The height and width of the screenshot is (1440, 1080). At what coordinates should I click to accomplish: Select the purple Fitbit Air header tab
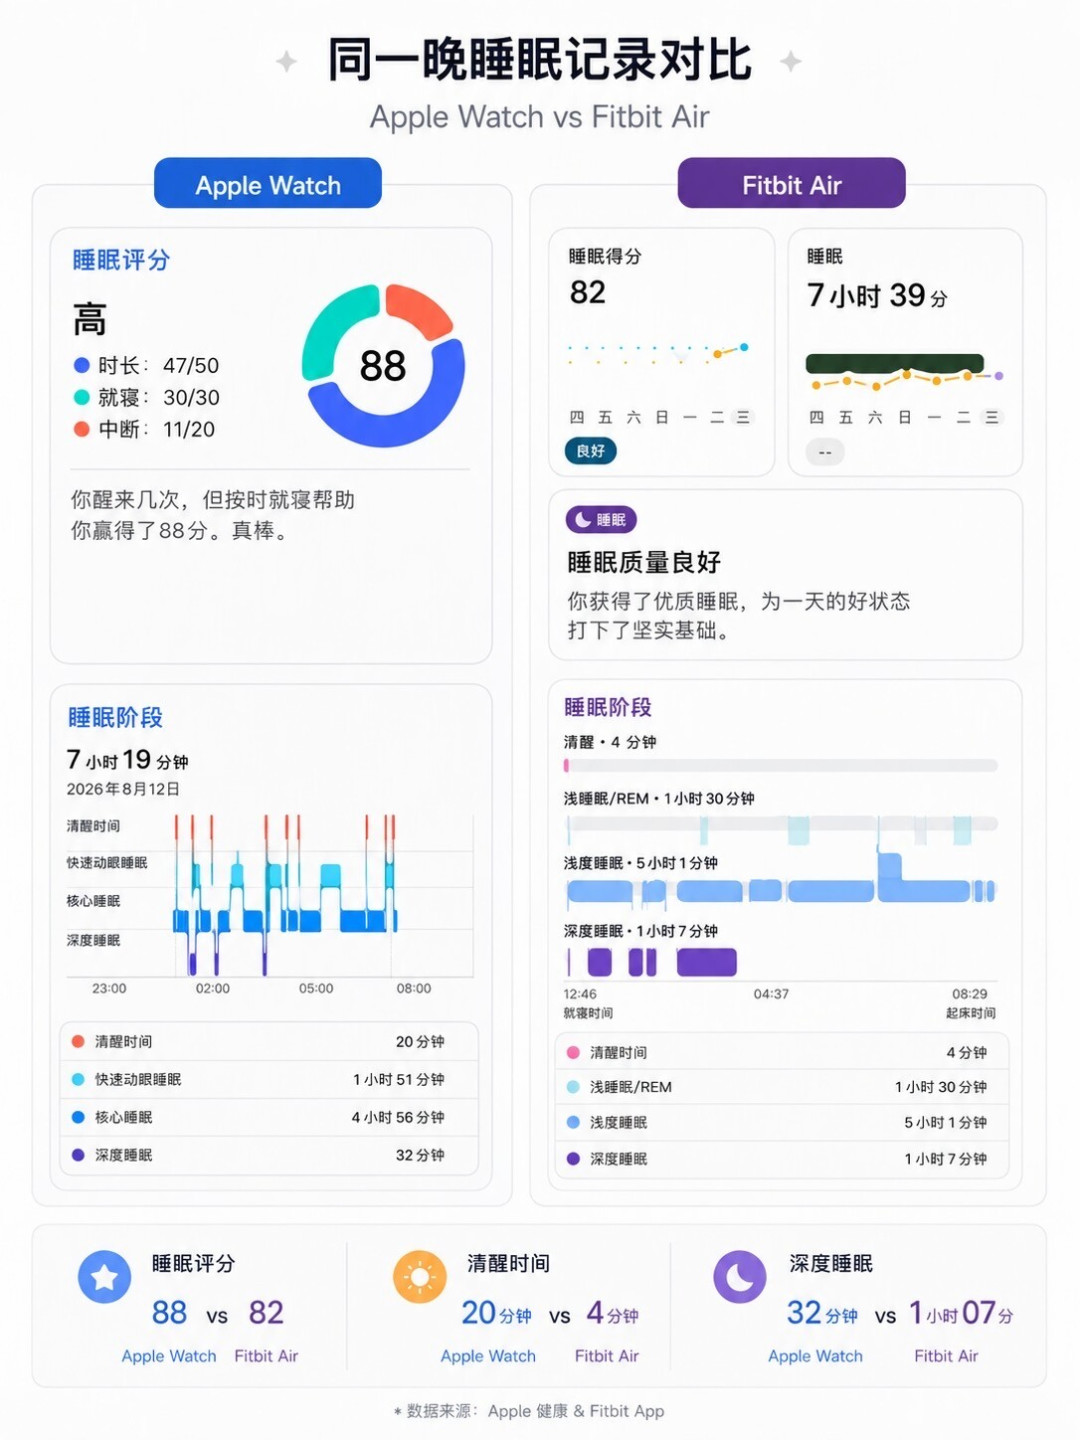tap(791, 184)
